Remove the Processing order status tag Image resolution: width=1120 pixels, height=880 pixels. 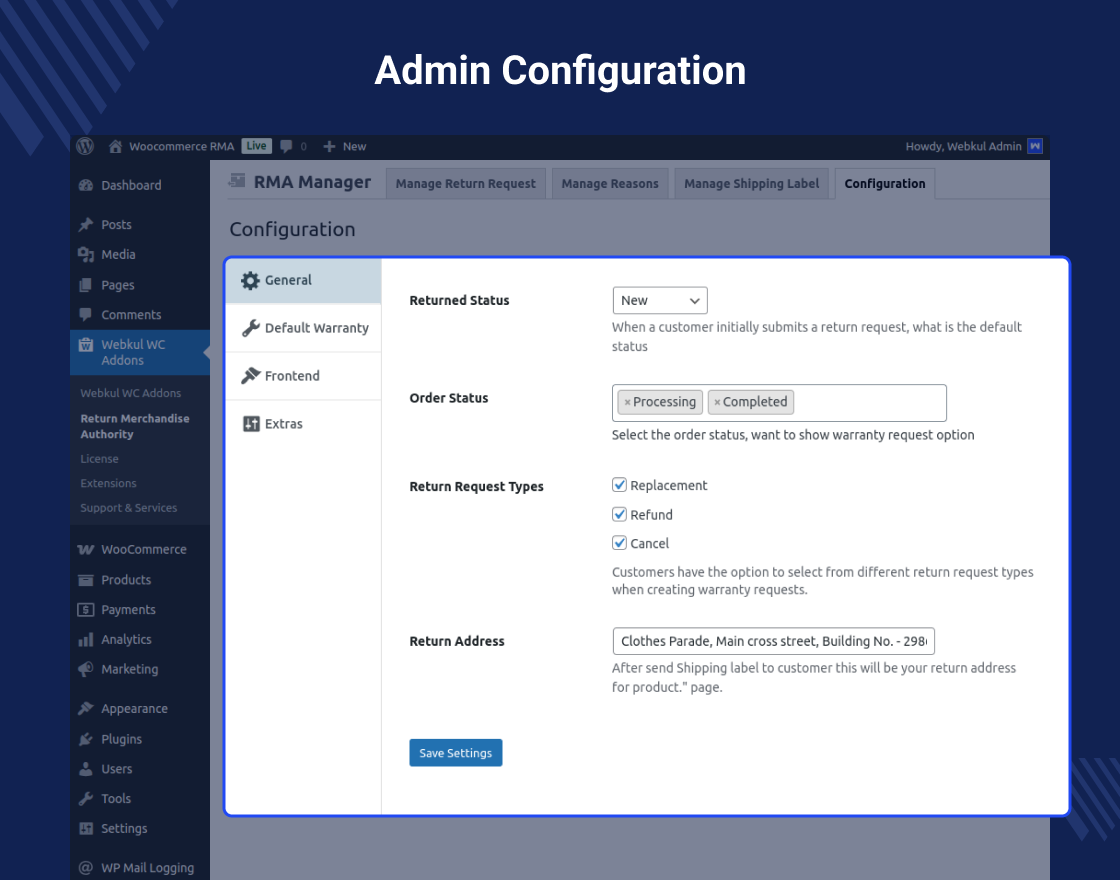[x=627, y=403]
